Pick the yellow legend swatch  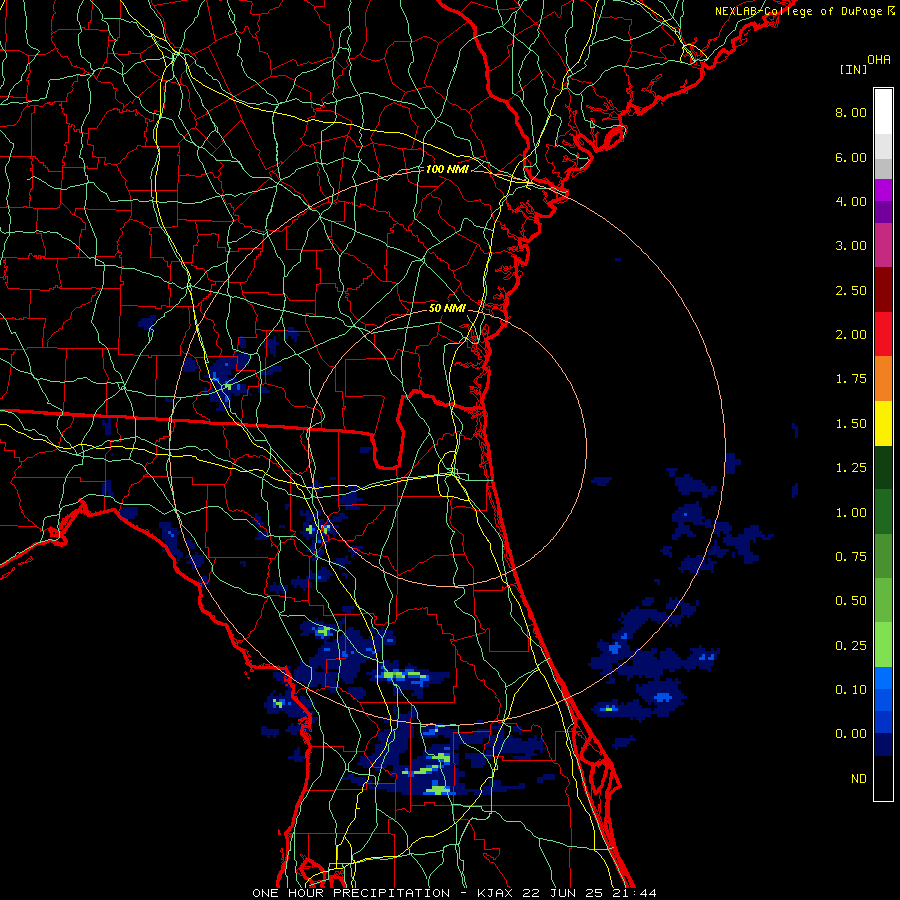pyautogui.click(x=883, y=424)
